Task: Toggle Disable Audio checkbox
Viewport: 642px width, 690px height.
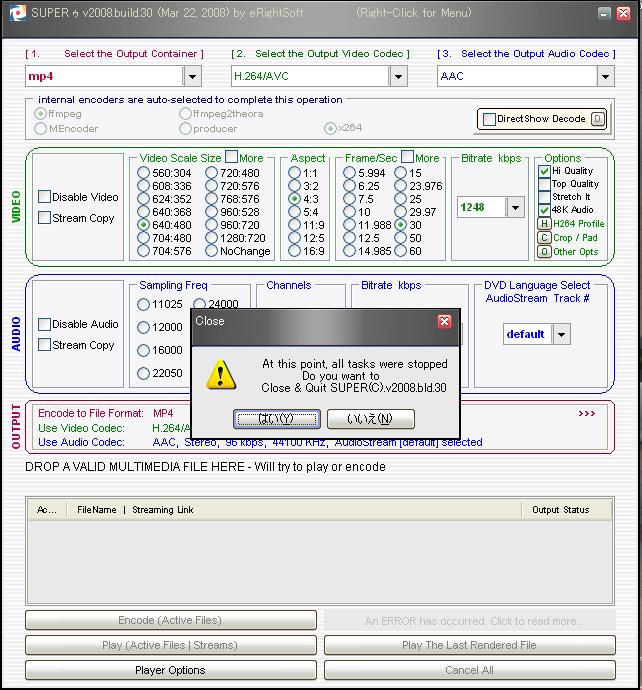Action: [x=44, y=324]
